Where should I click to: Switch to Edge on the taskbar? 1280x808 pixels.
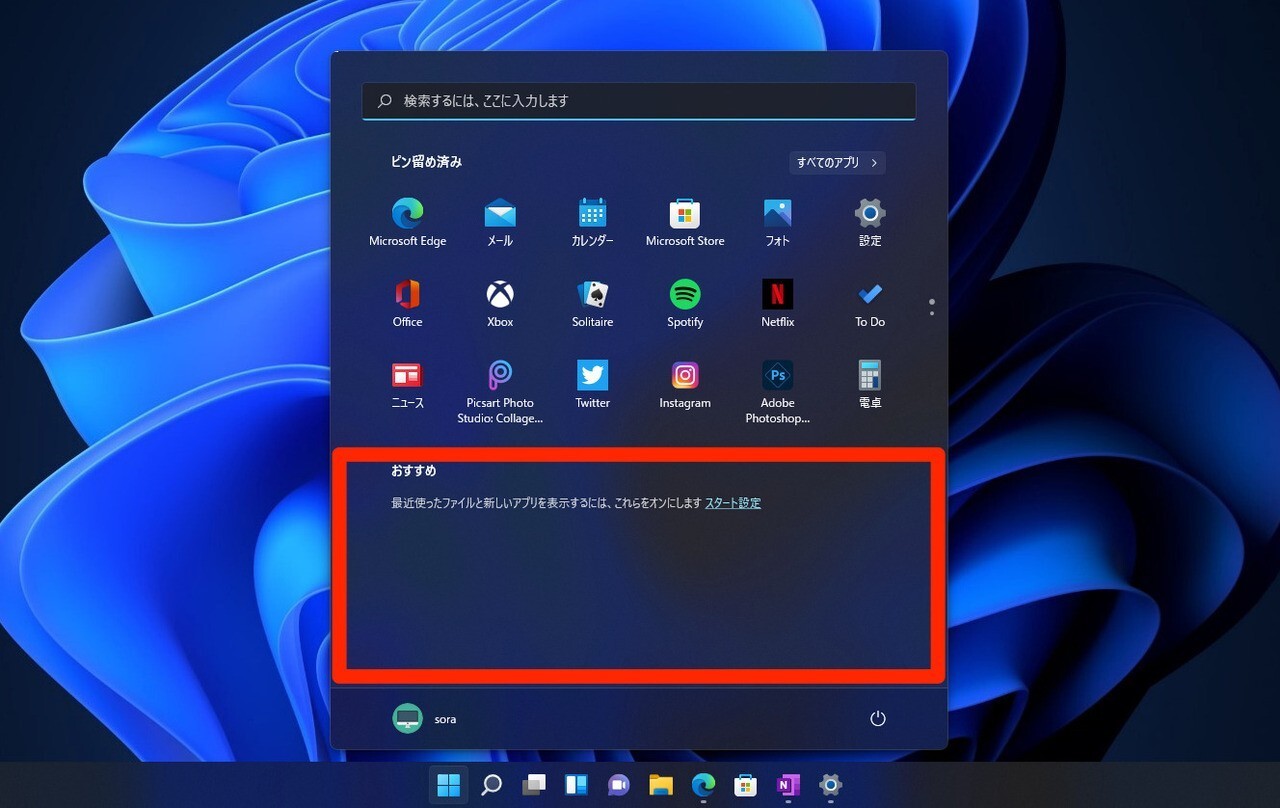(x=703, y=785)
